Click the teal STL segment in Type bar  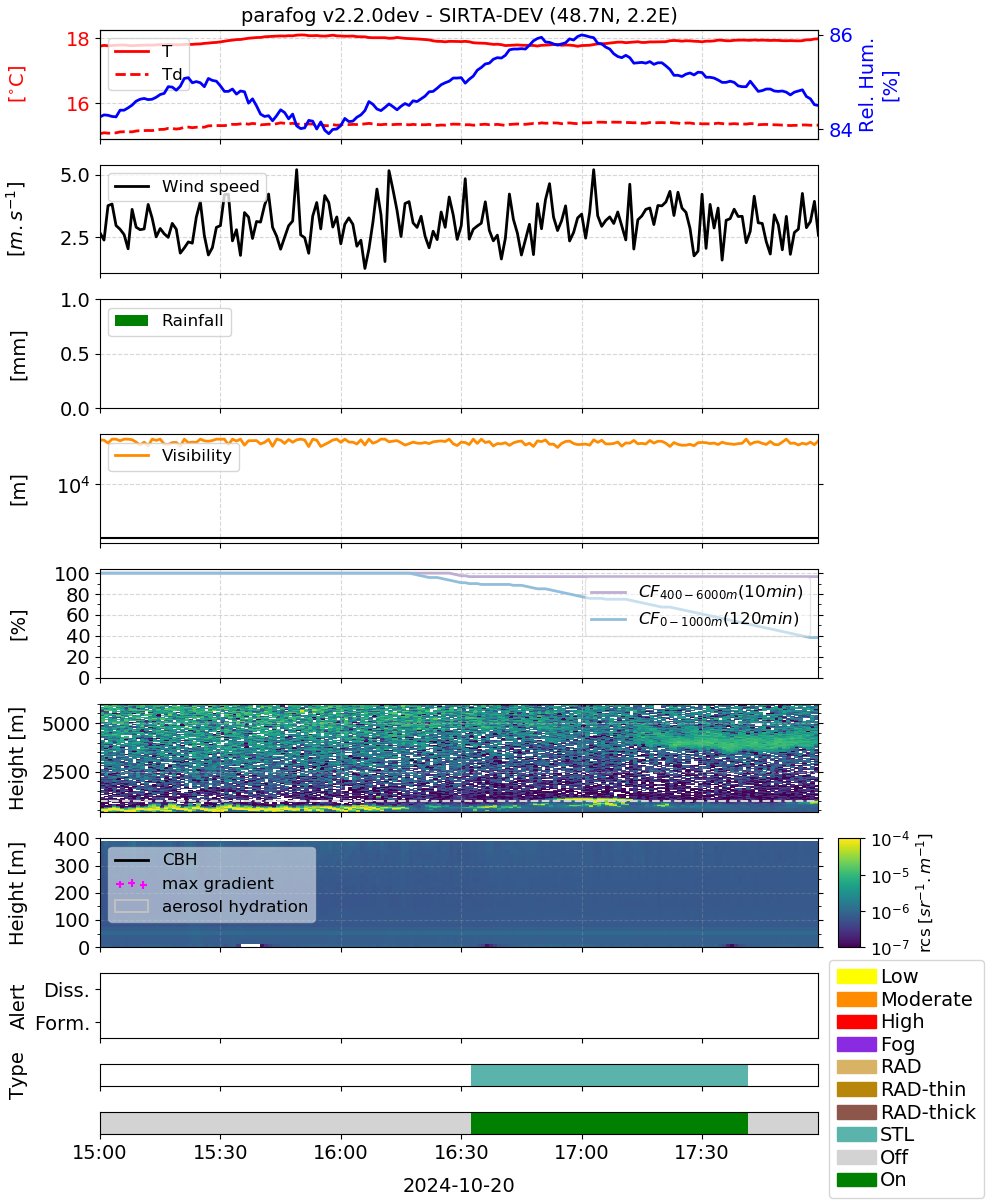click(609, 1075)
